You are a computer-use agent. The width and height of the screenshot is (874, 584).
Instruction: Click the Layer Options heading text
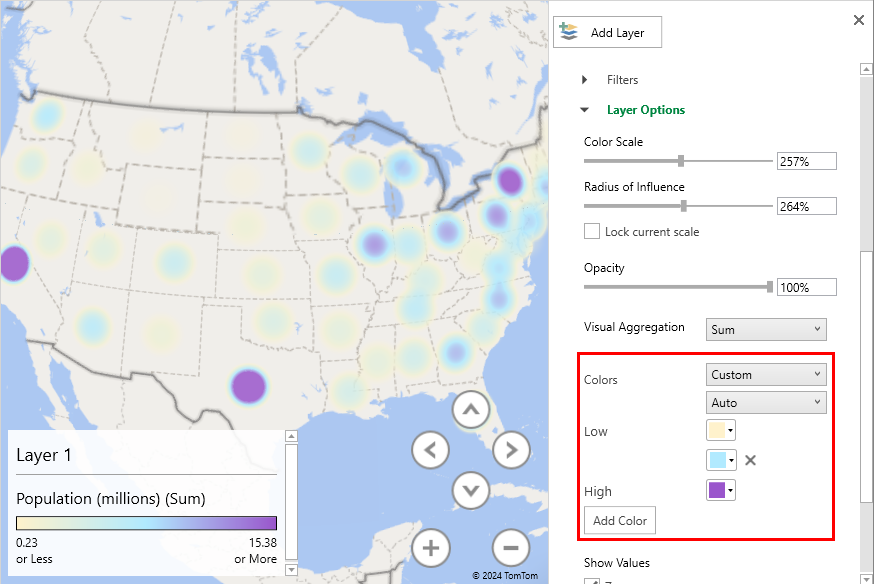tap(645, 110)
